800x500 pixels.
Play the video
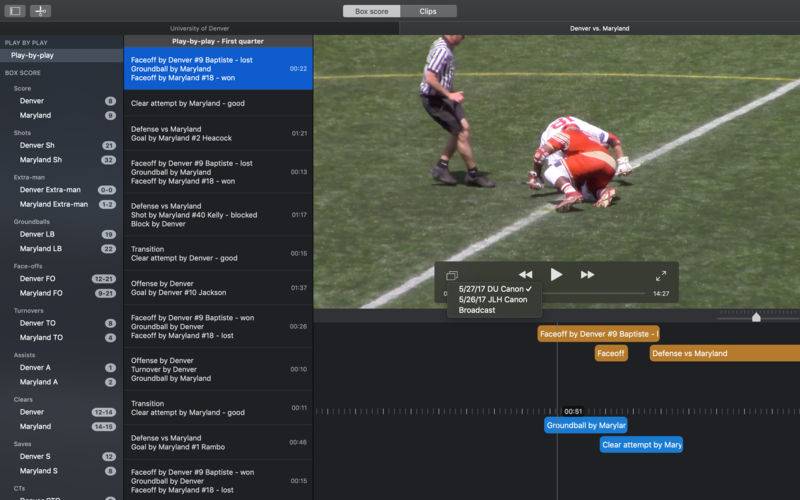coord(556,274)
